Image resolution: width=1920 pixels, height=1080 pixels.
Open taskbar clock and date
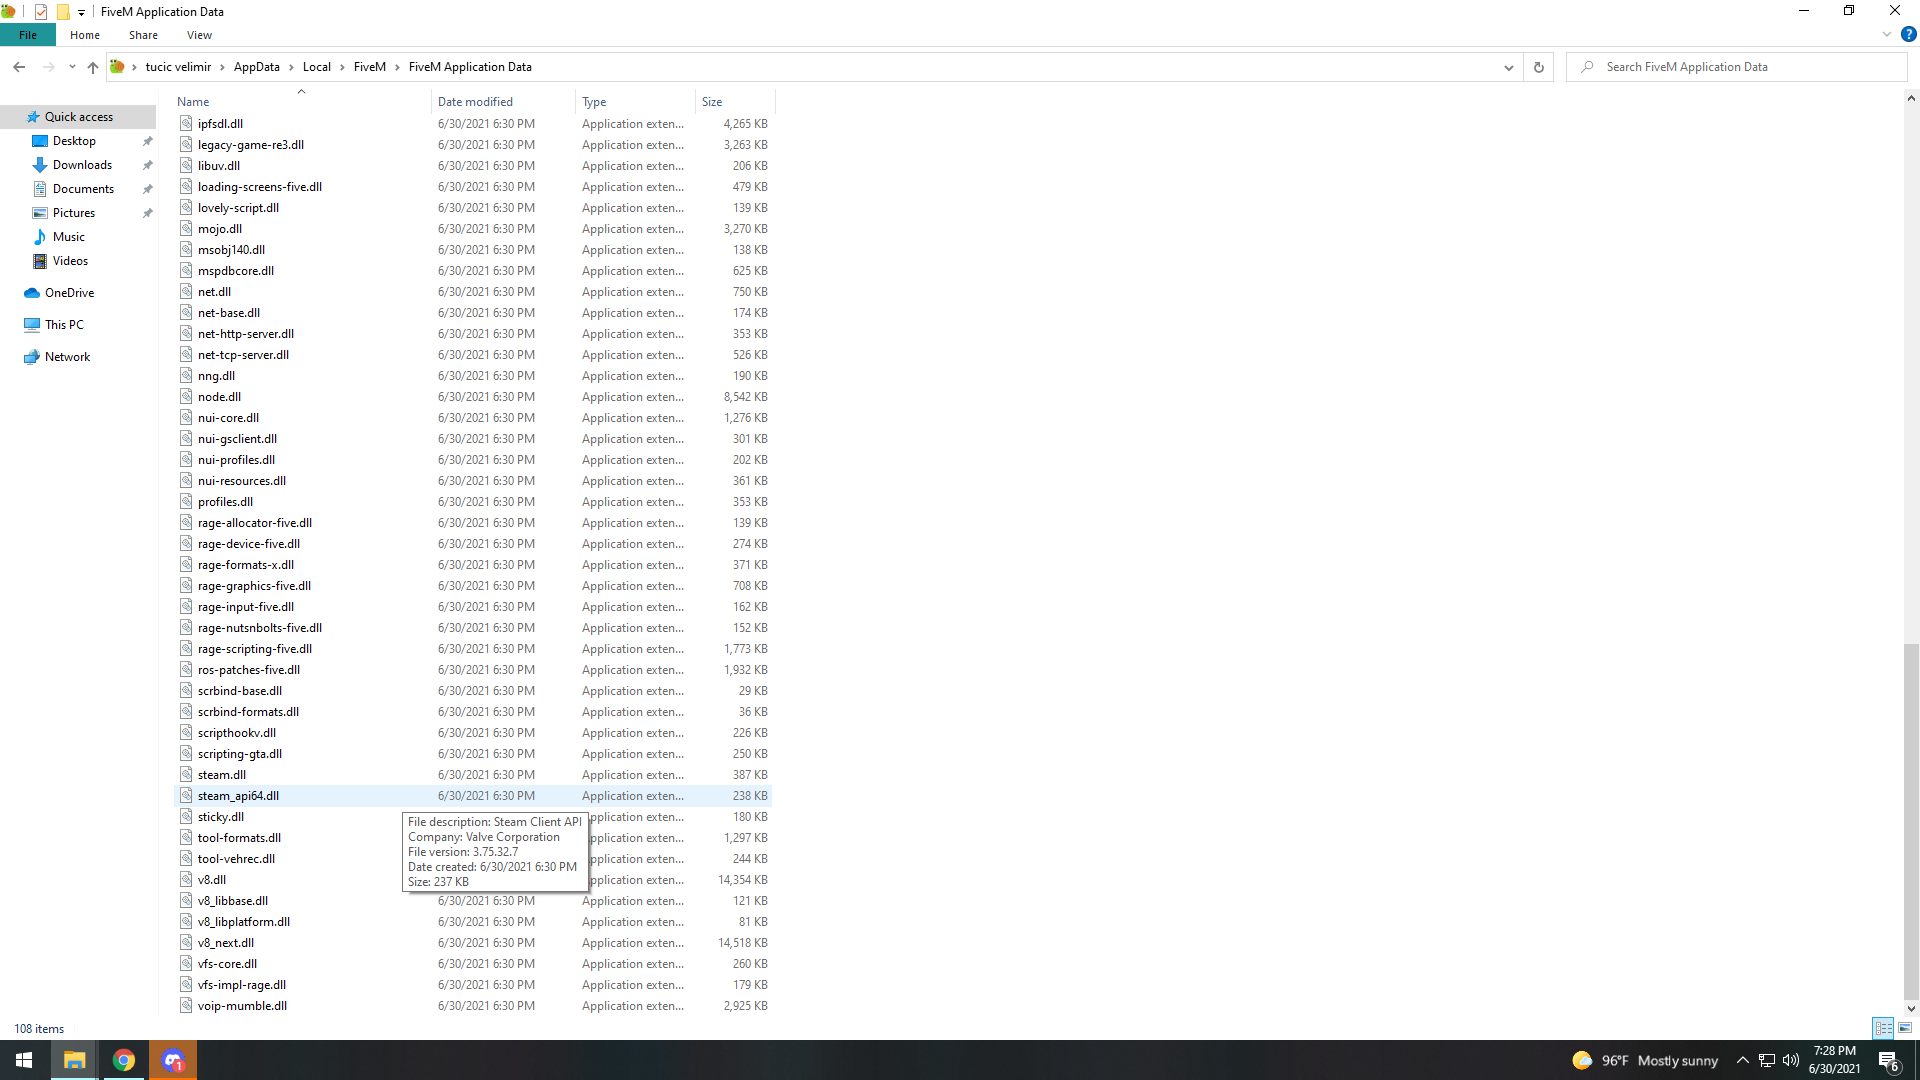[1834, 1060]
